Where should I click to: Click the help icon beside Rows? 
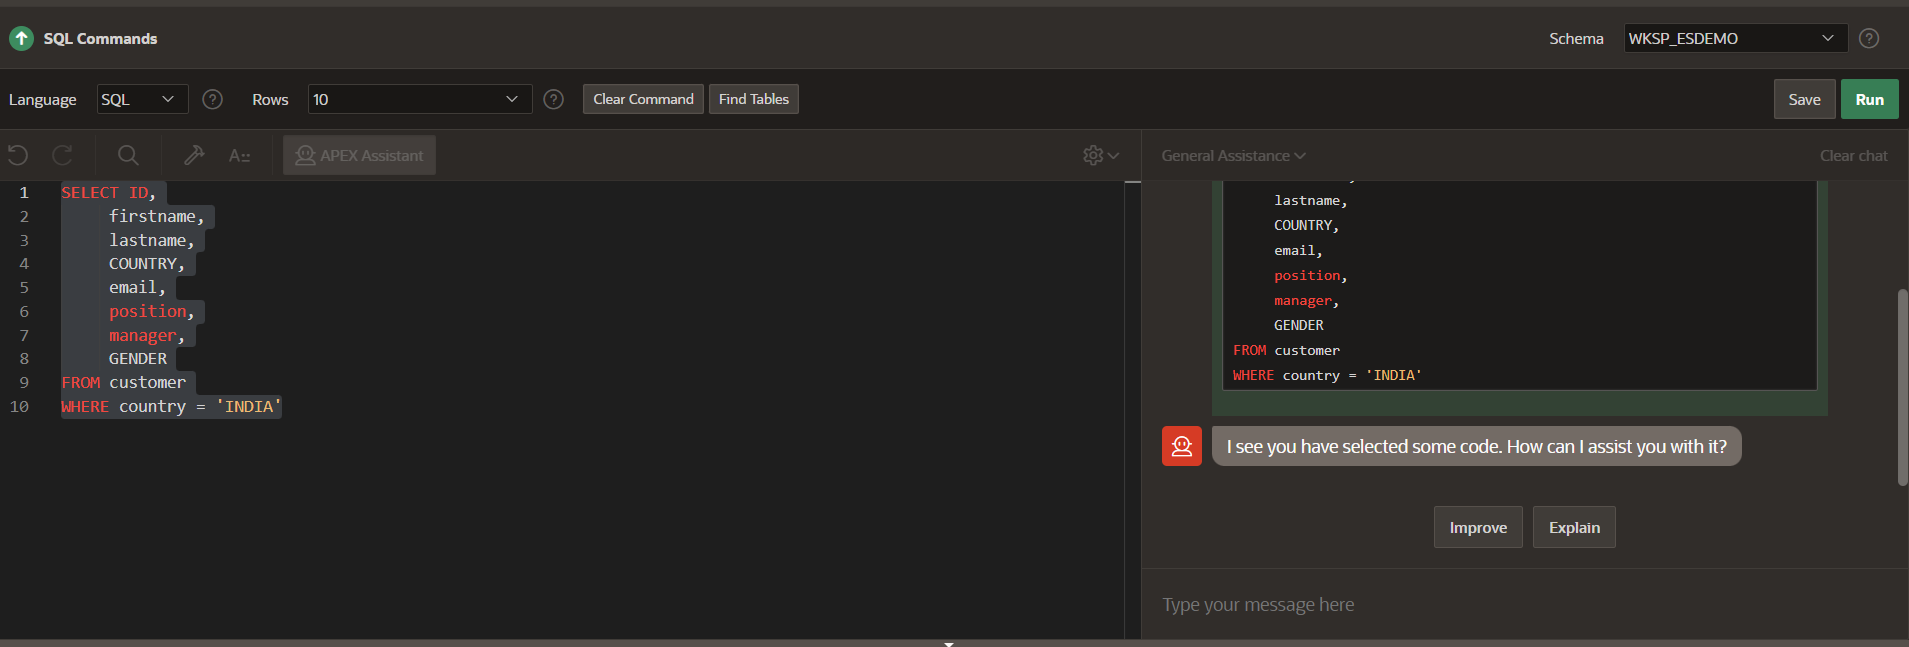click(553, 99)
